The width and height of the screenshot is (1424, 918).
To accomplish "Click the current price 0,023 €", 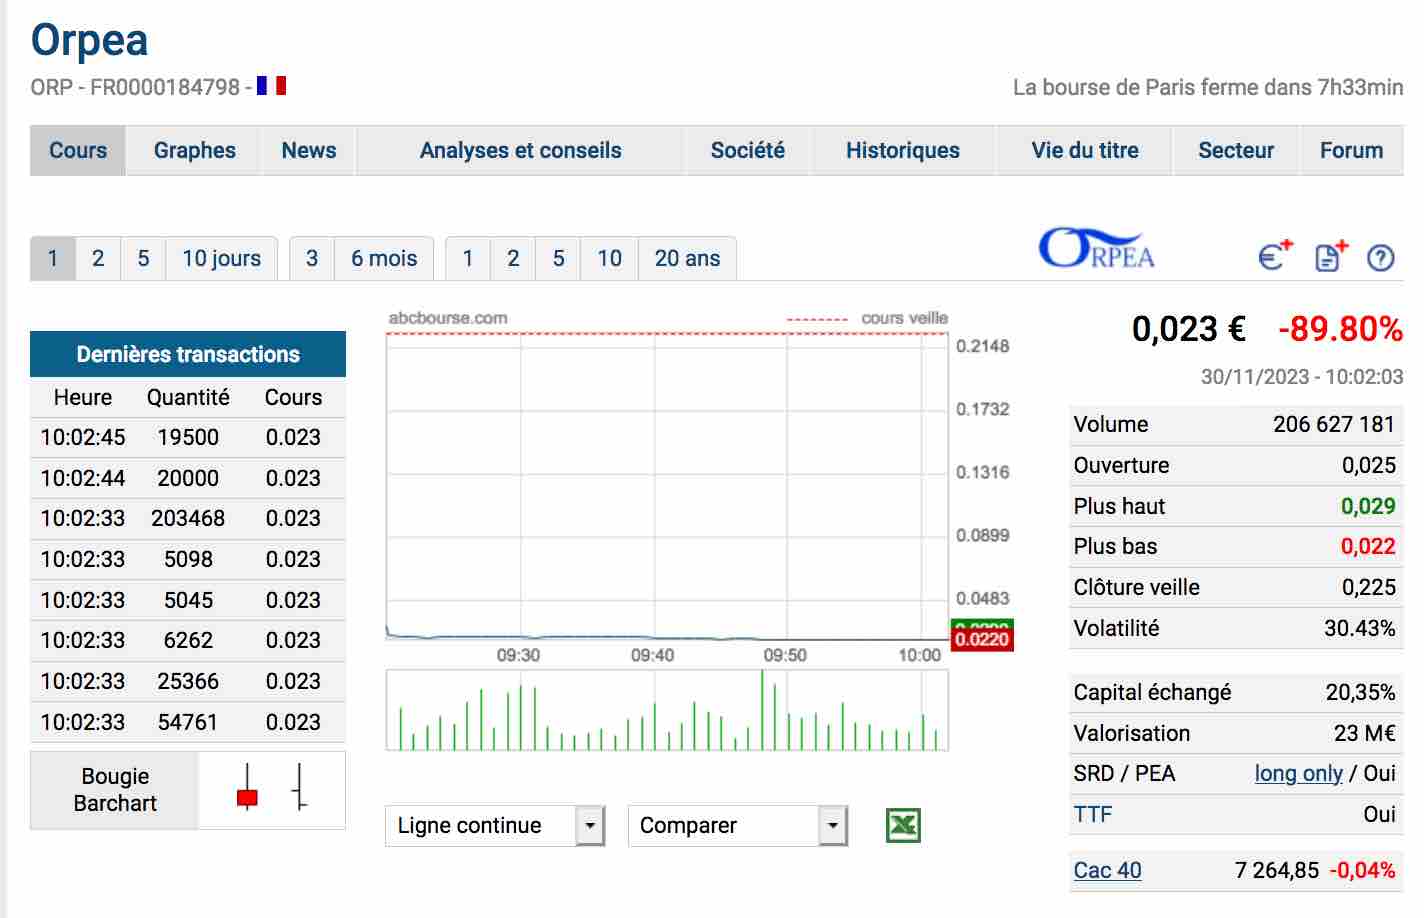I will 1189,328.
